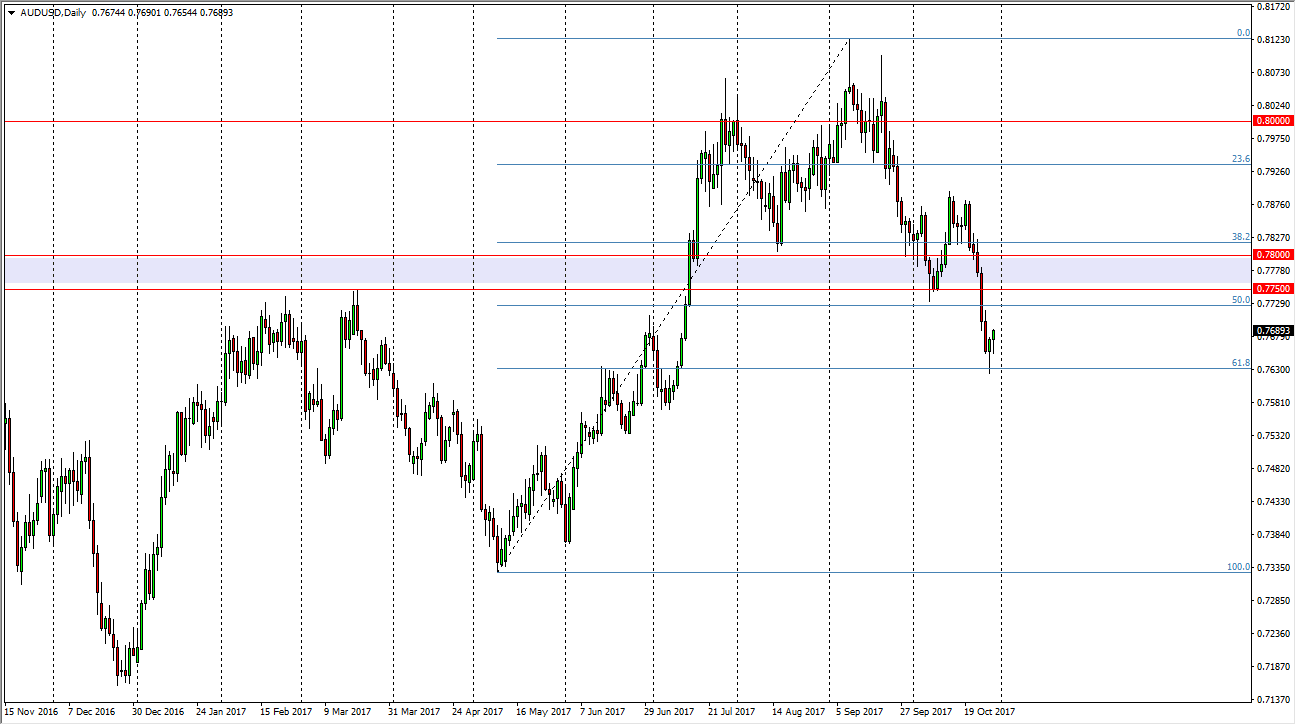Viewport: 1296px width, 725px height.
Task: Click the 29 Jun 2017 date label
Action: pyautogui.click(x=670, y=712)
